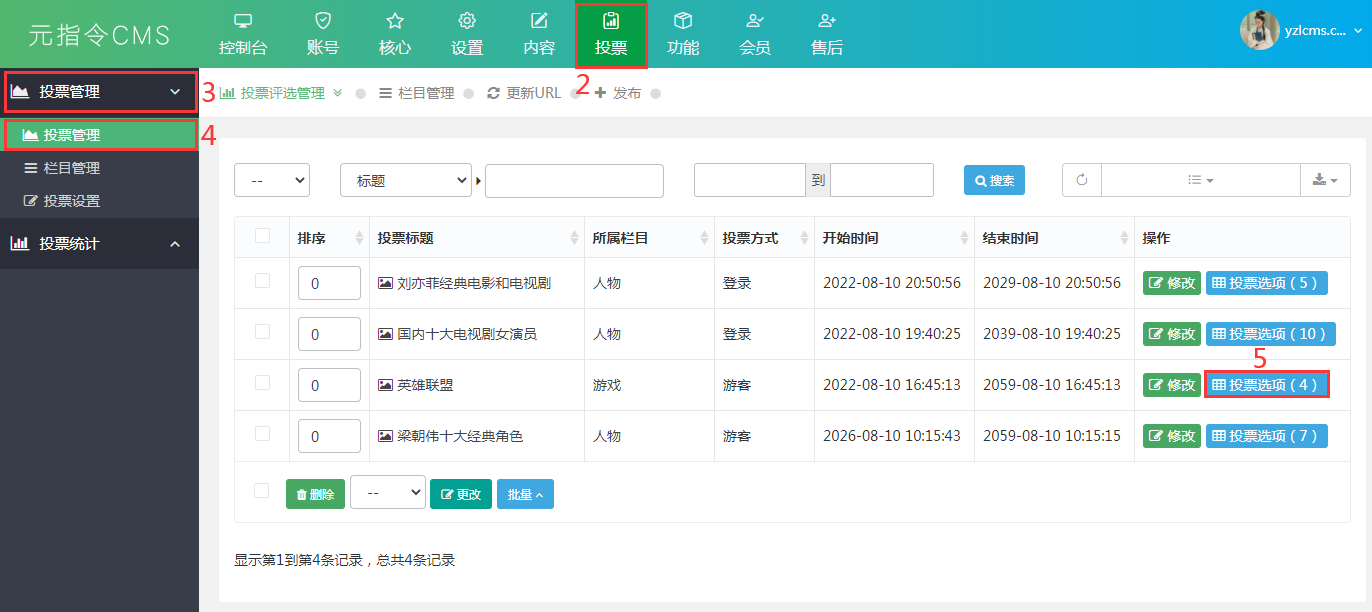
Task: Click the 元指令CMS logo text
Action: 99,35
